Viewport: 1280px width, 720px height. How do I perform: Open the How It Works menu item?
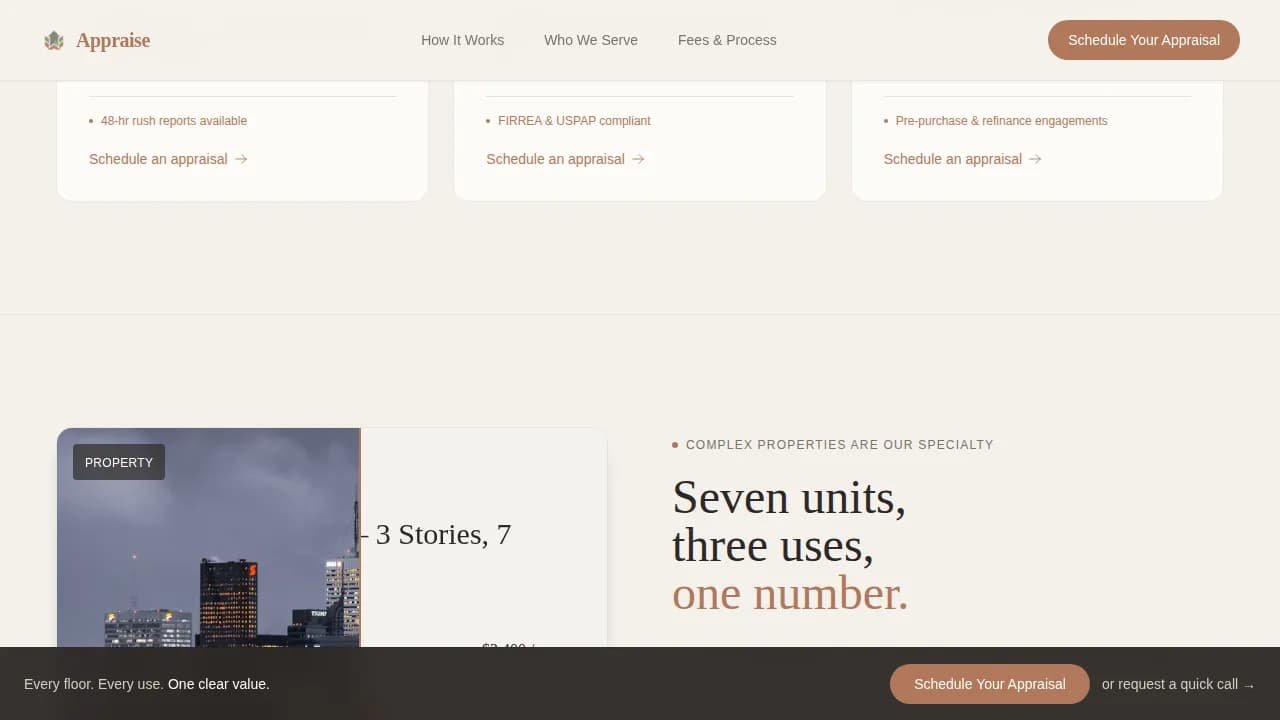coord(462,40)
